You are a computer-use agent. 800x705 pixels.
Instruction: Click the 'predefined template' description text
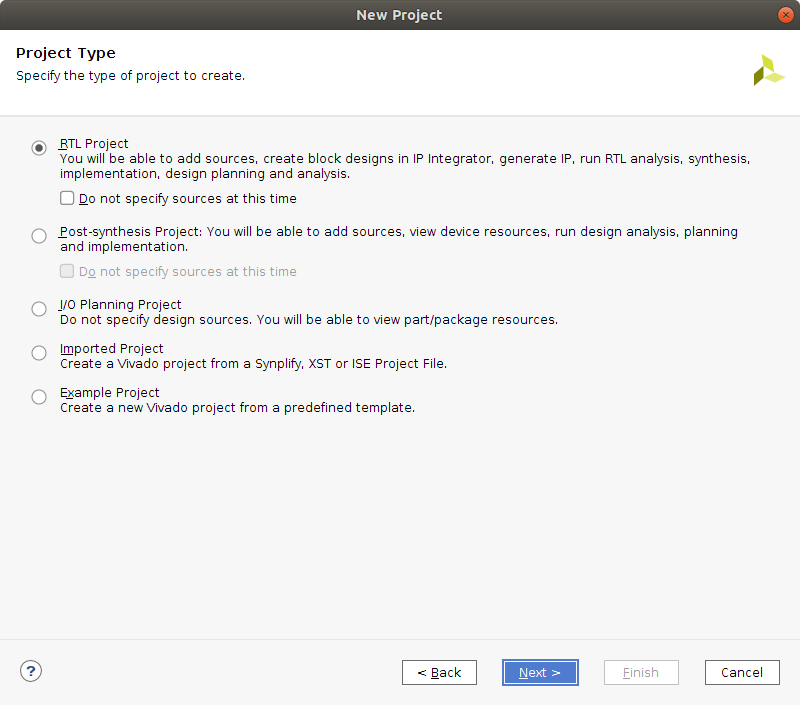pos(238,408)
